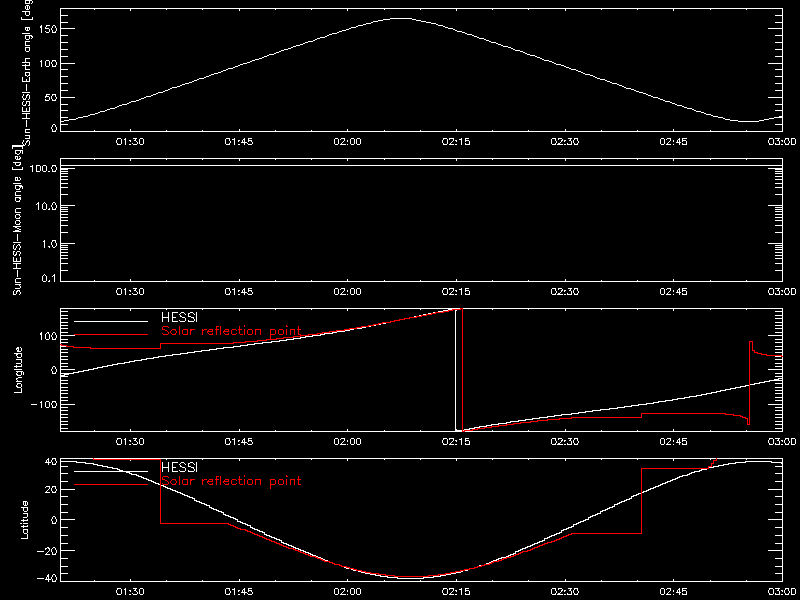Select the 01:30 time label under Earth angle plot
800x600 pixels.
tap(130, 142)
